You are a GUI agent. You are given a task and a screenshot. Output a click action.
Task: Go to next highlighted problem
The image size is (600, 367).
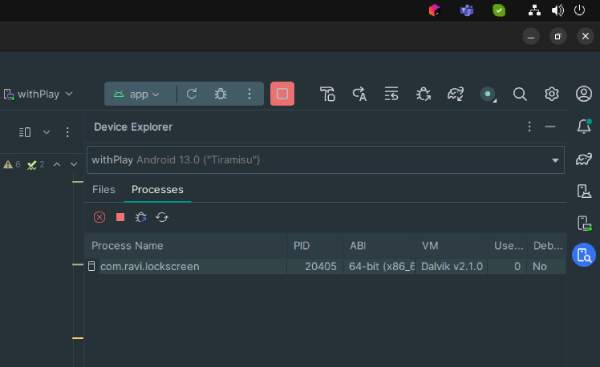[x=74, y=165]
